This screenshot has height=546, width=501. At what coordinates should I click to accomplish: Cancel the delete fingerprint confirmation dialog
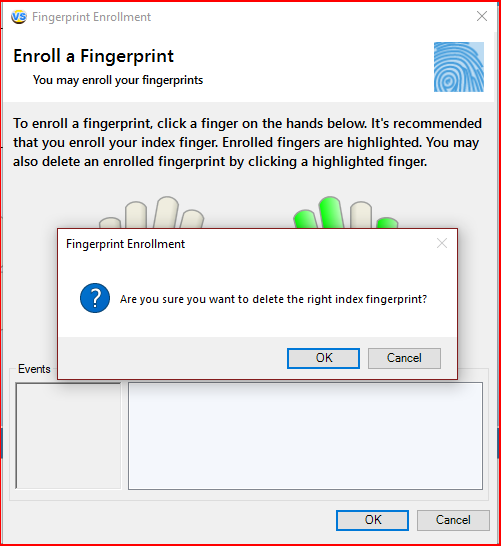[404, 358]
